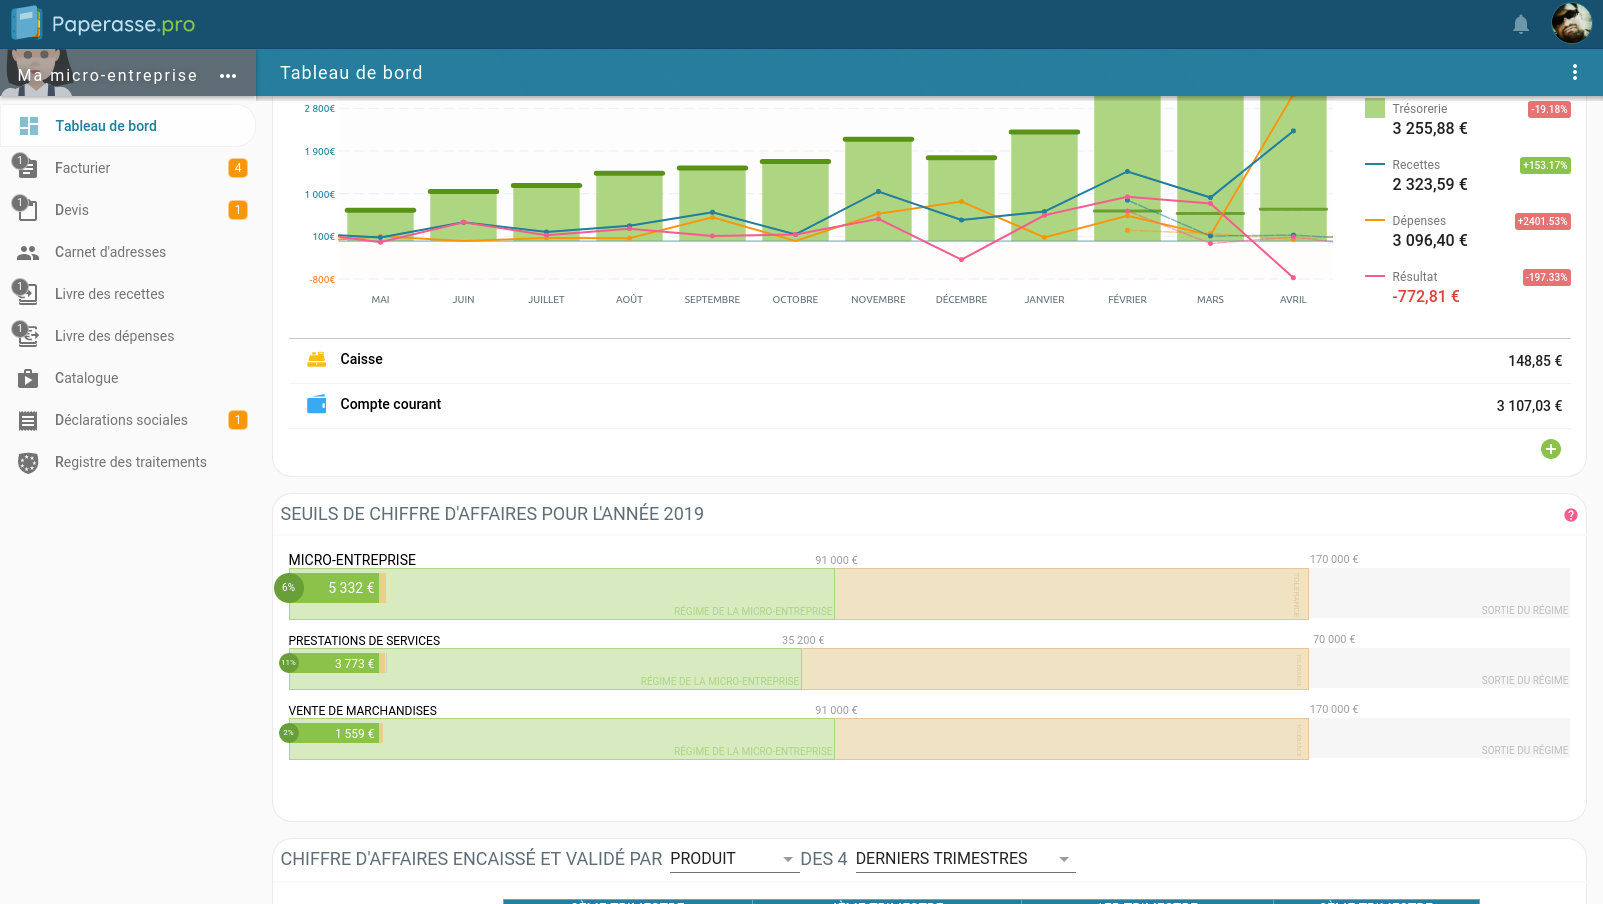
Task: Toggle the Dépenses line in chart legend
Action: coord(1418,221)
